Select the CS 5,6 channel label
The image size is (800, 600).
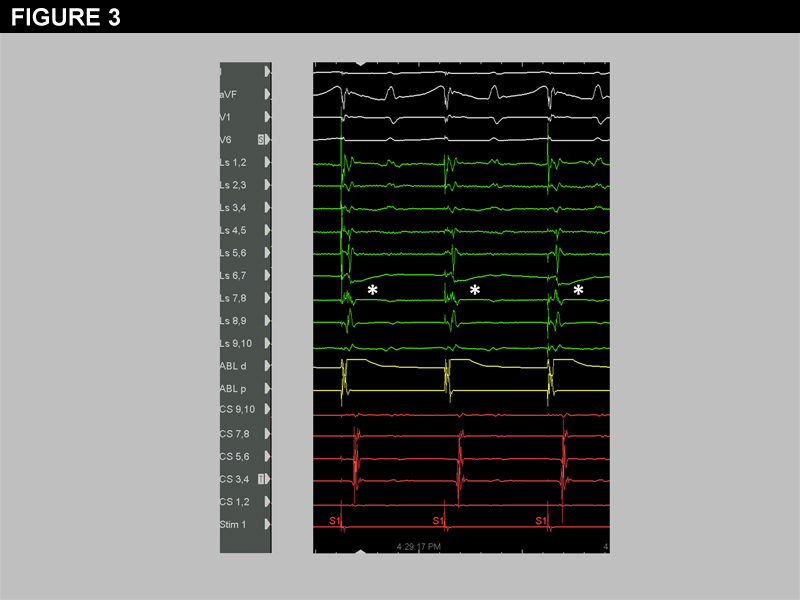point(233,456)
